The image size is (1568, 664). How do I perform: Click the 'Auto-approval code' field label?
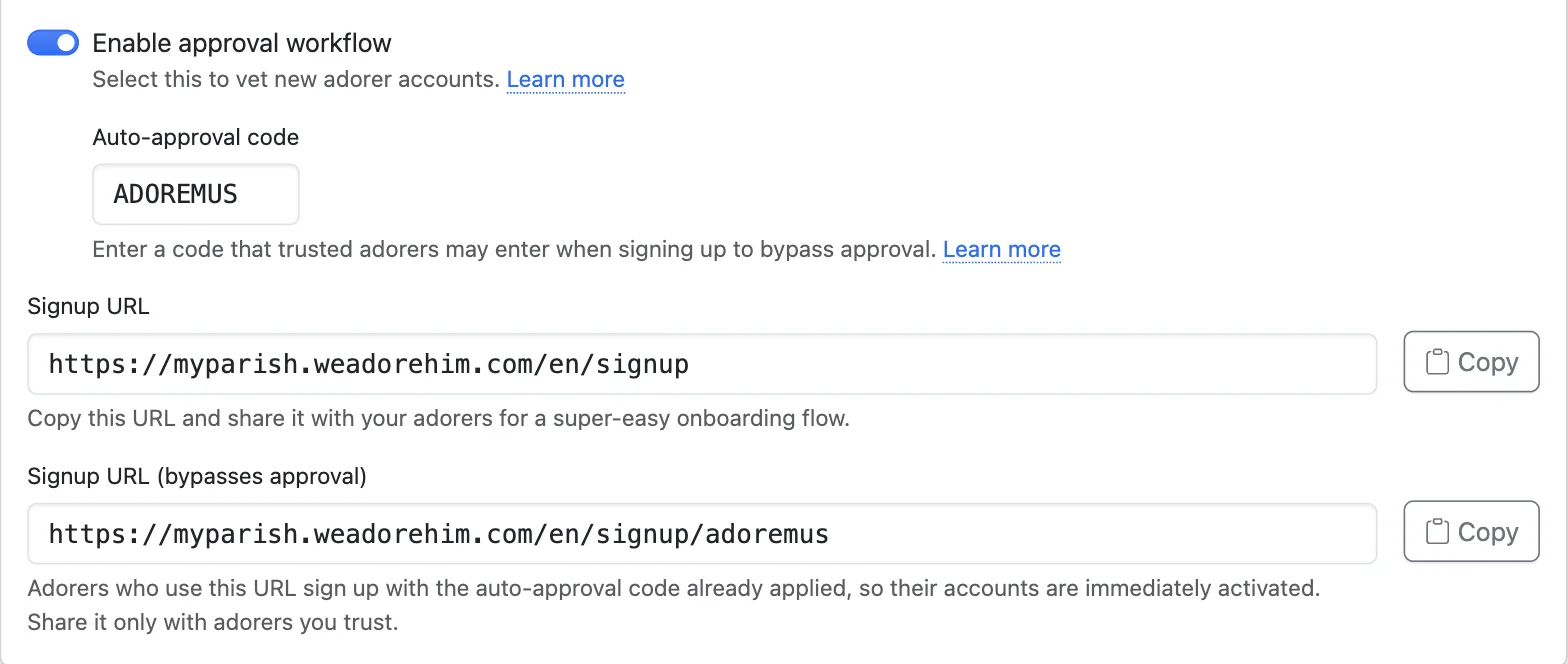pyautogui.click(x=196, y=137)
